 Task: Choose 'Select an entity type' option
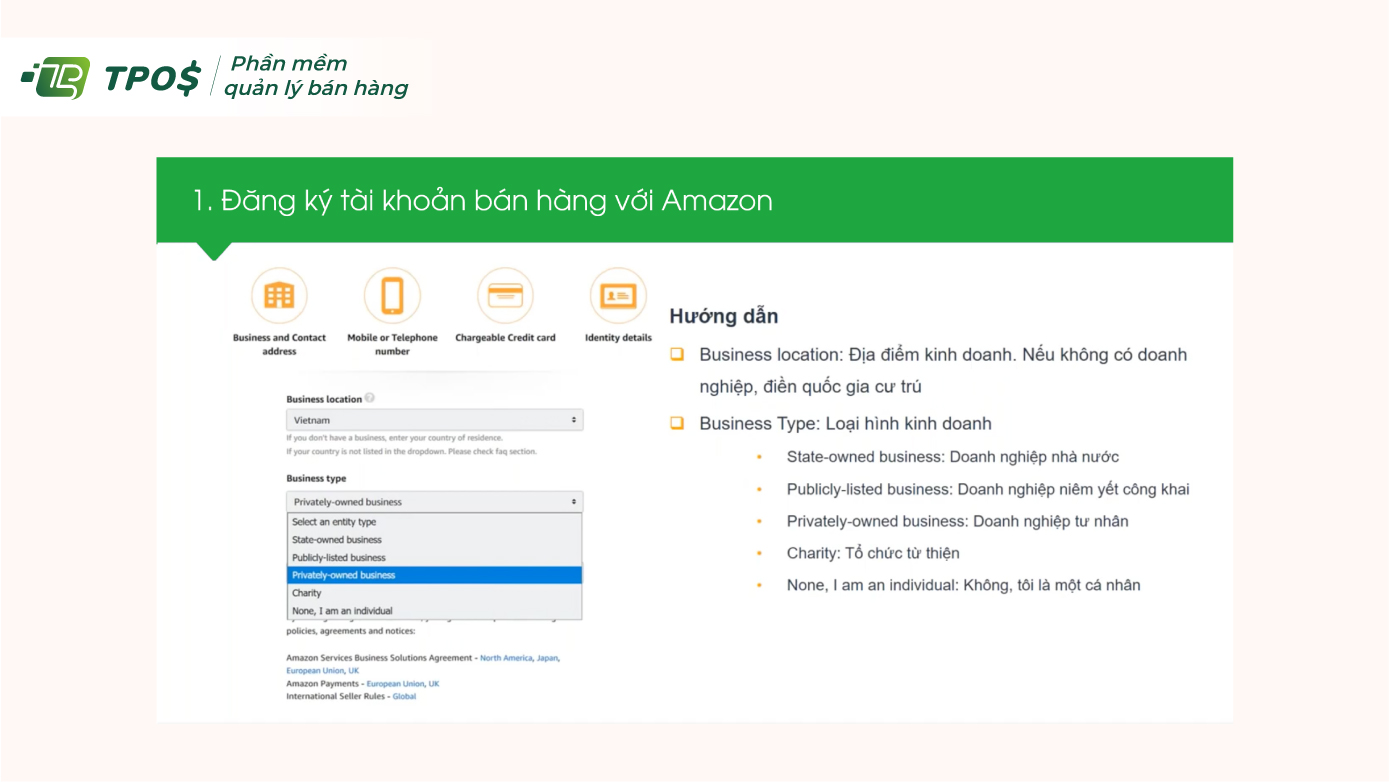[x=434, y=522]
